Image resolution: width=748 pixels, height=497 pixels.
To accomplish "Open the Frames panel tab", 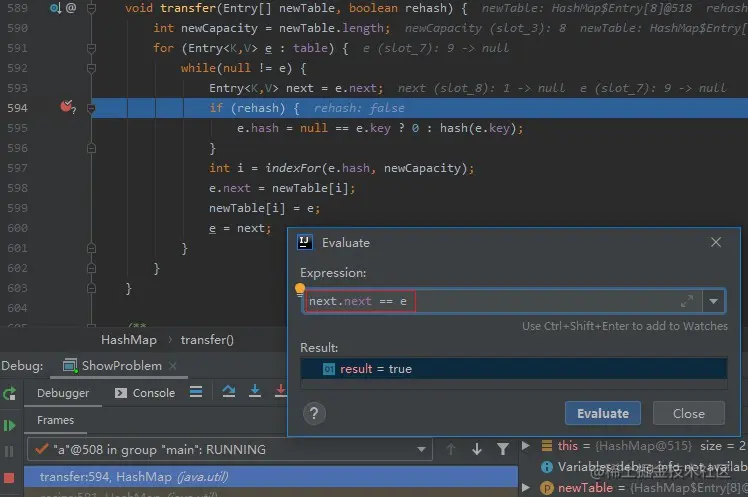I will click(x=55, y=420).
